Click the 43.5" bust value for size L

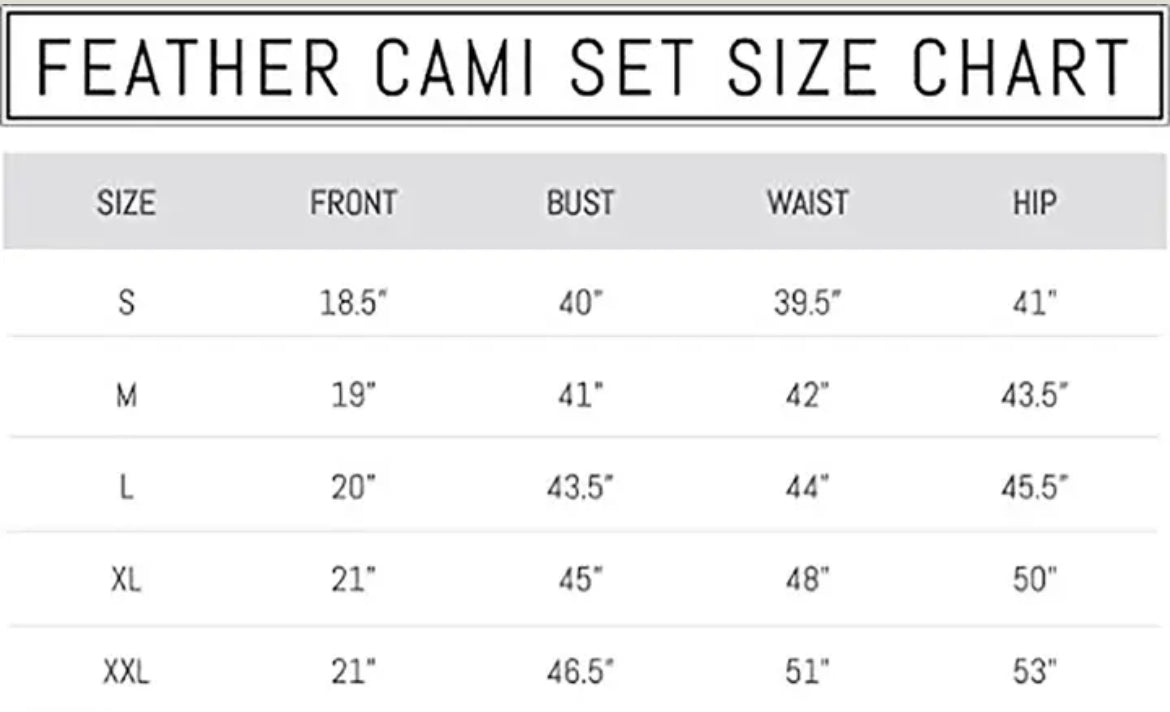click(x=580, y=487)
